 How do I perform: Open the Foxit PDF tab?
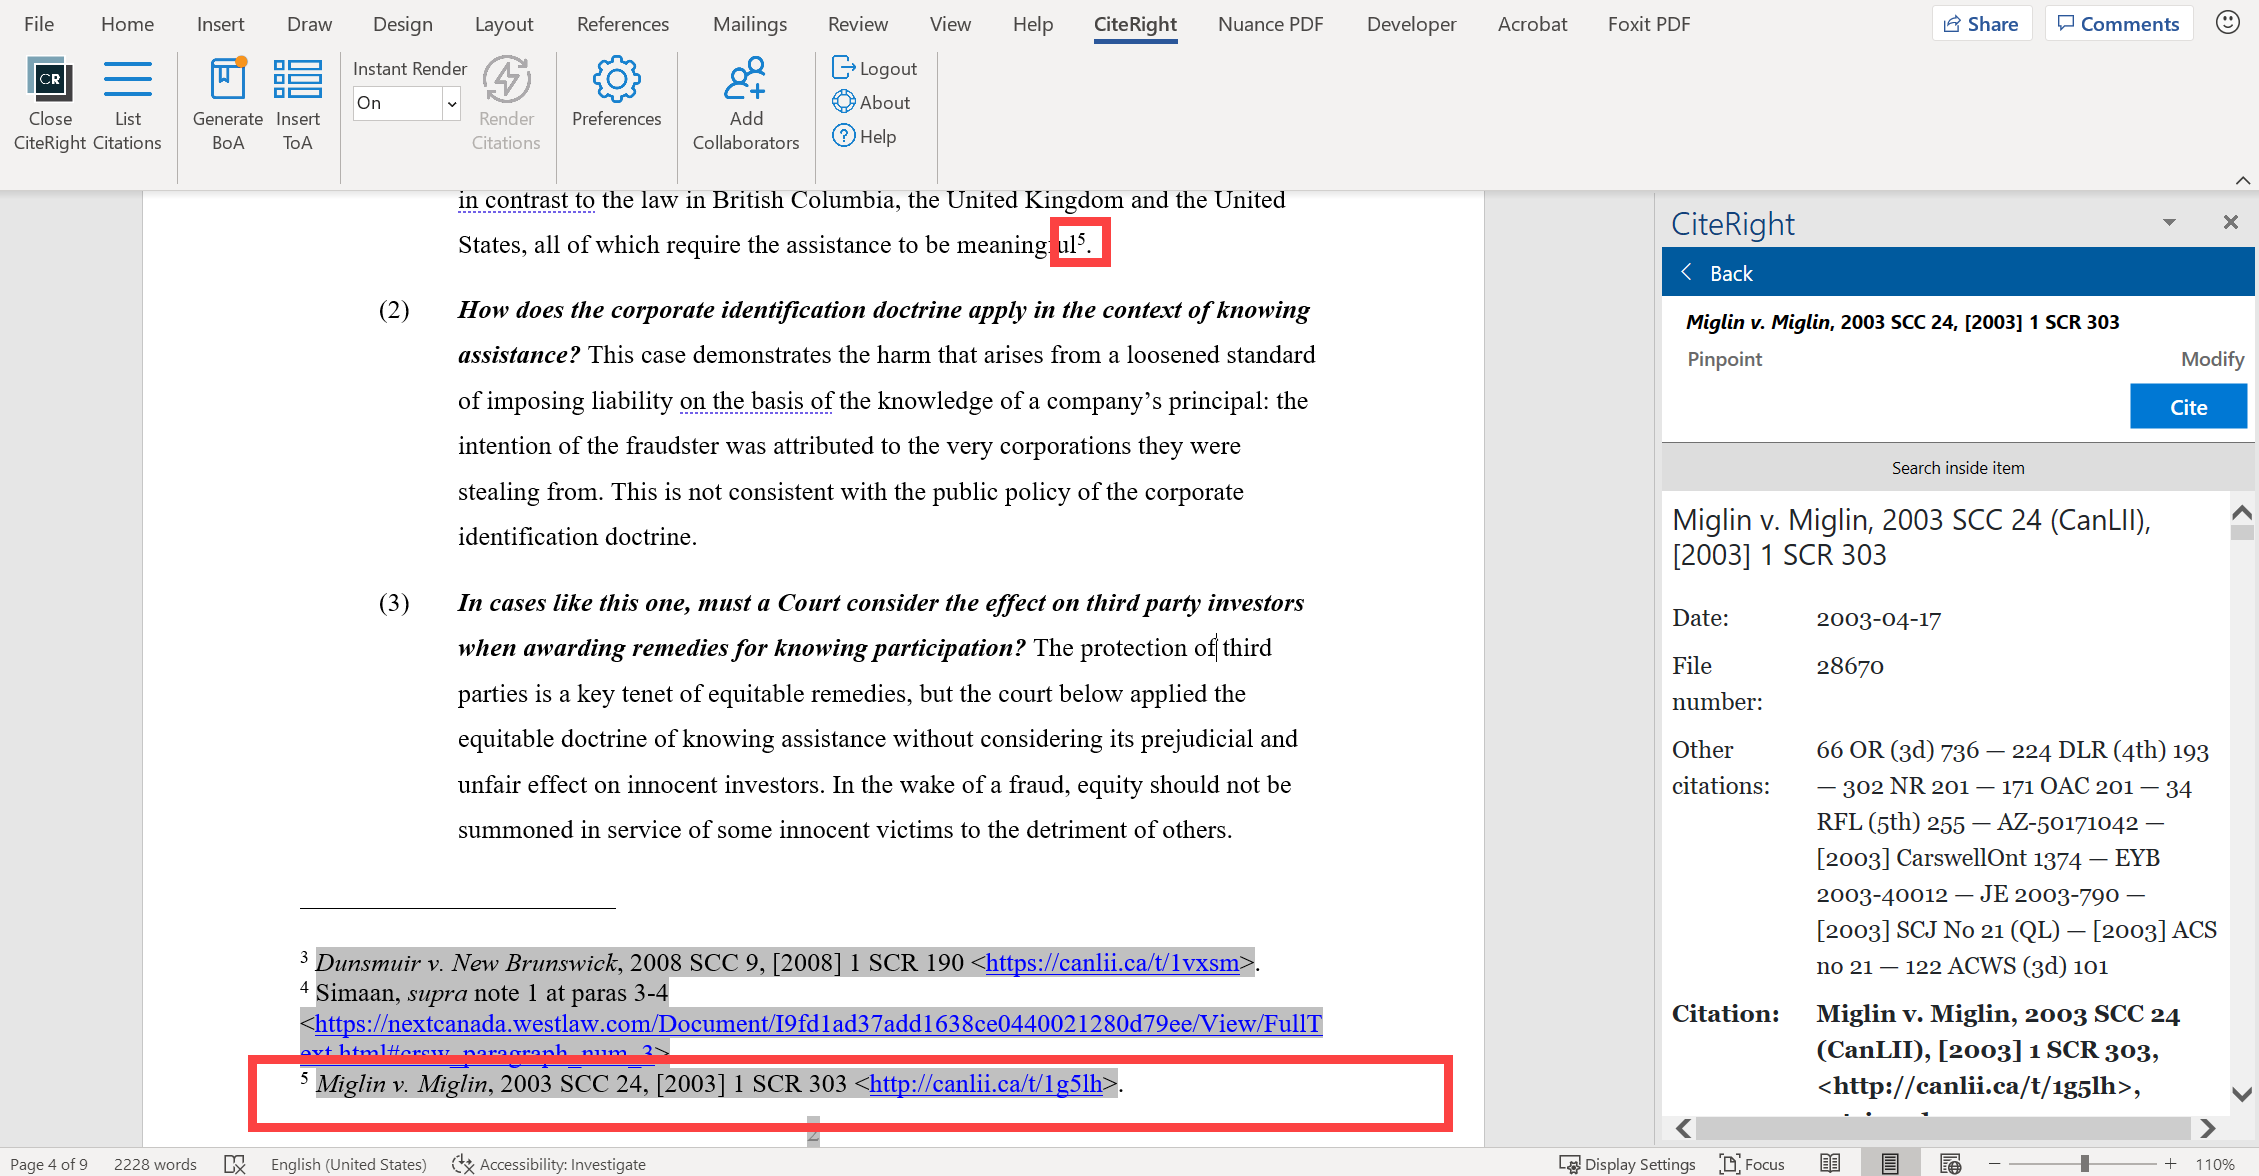pyautogui.click(x=1648, y=24)
